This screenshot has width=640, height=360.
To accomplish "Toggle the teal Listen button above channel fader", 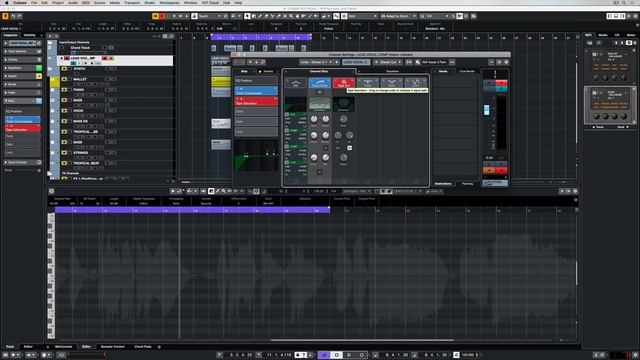I will click(501, 89).
